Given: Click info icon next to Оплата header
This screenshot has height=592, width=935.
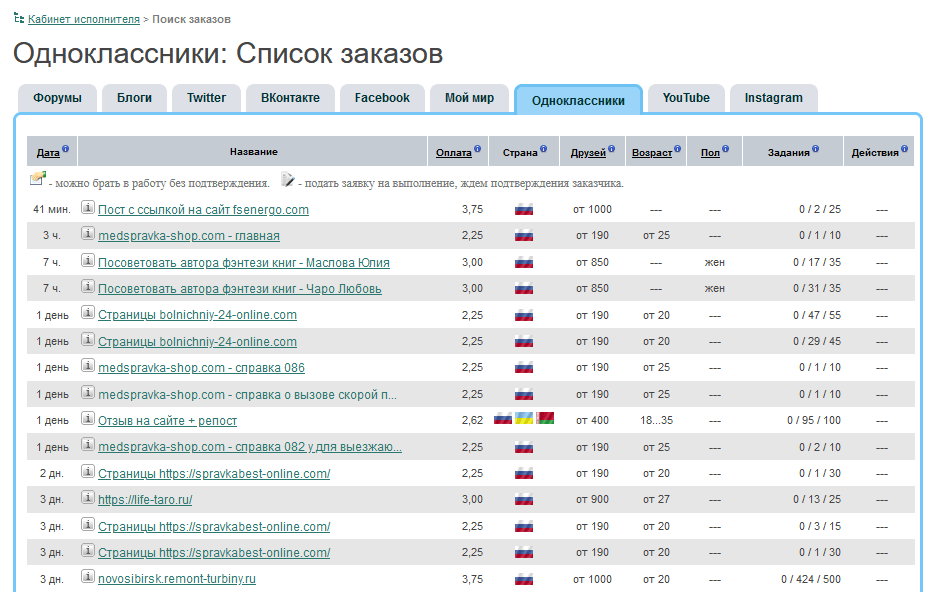Looking at the screenshot, I should 478,150.
